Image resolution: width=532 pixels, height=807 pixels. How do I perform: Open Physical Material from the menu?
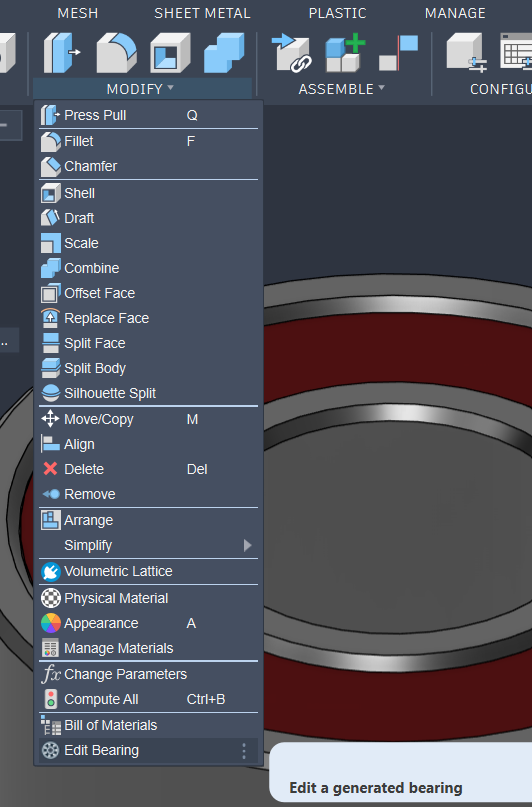click(148, 598)
